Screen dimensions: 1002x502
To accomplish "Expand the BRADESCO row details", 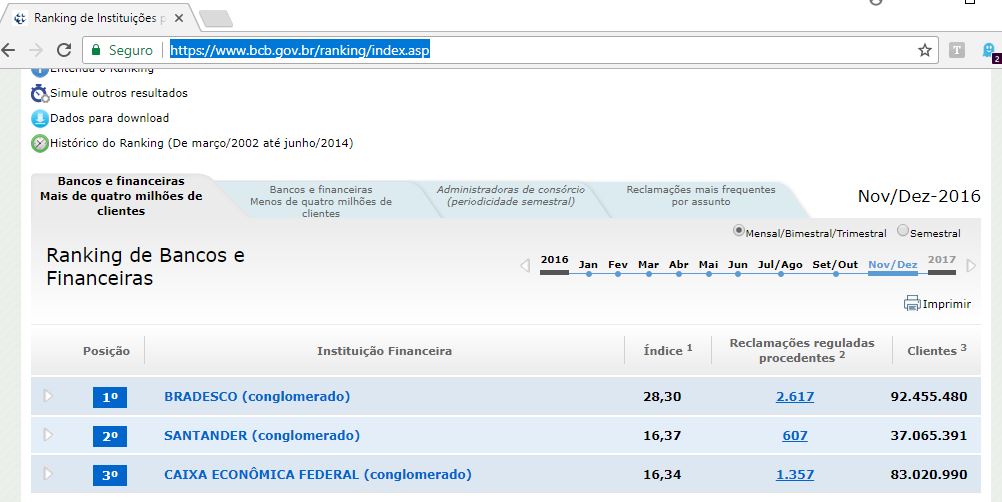I will tap(48, 396).
